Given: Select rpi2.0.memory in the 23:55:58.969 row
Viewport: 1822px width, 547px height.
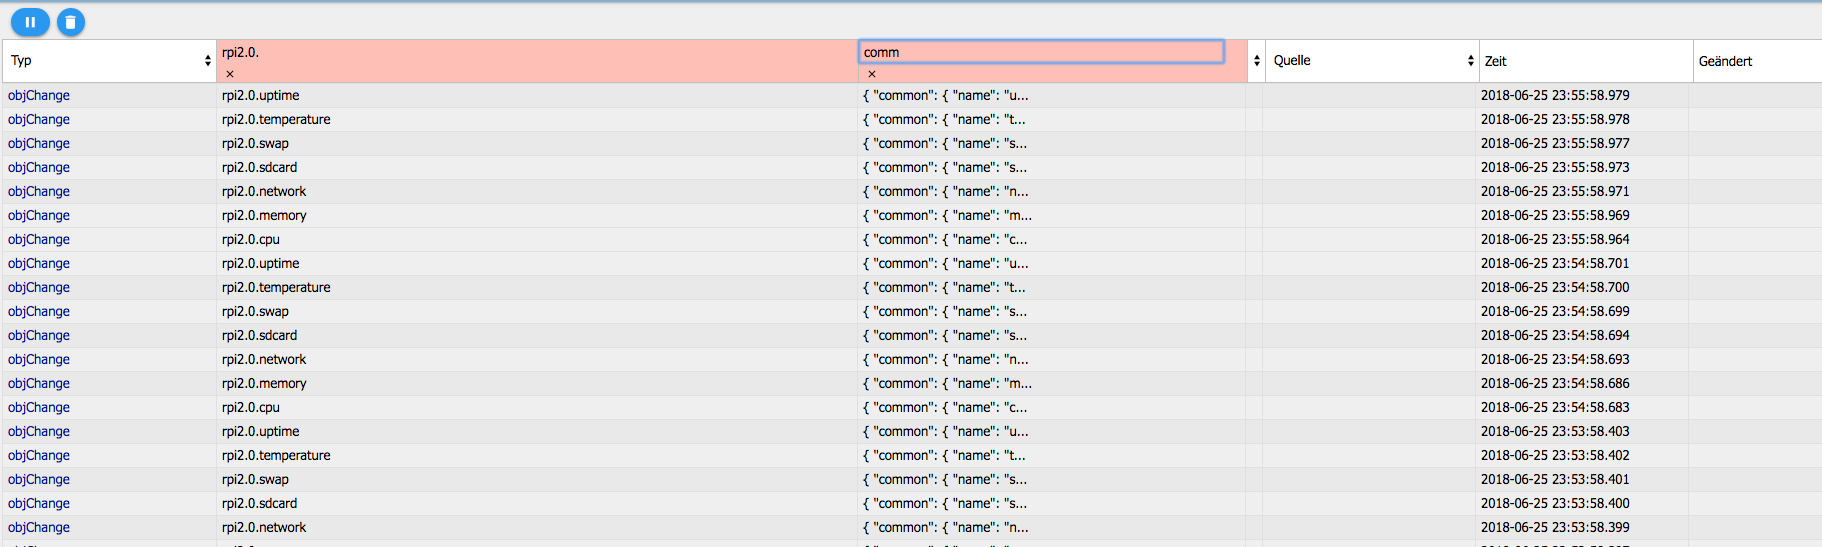Looking at the screenshot, I should click(264, 216).
